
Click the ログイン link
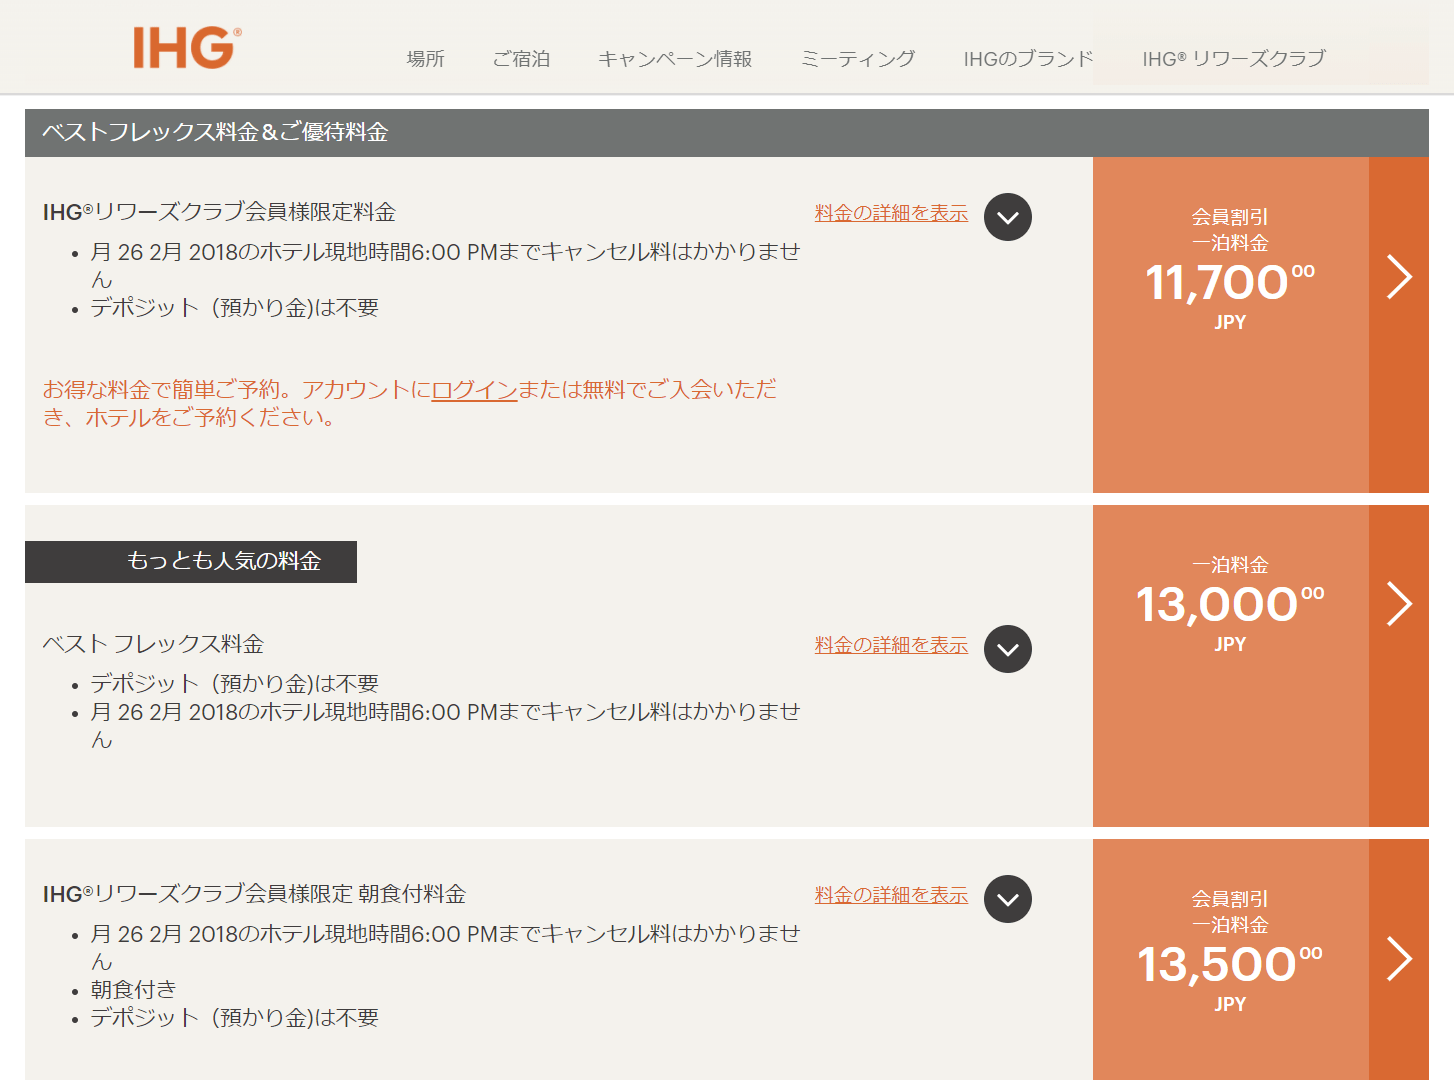474,390
